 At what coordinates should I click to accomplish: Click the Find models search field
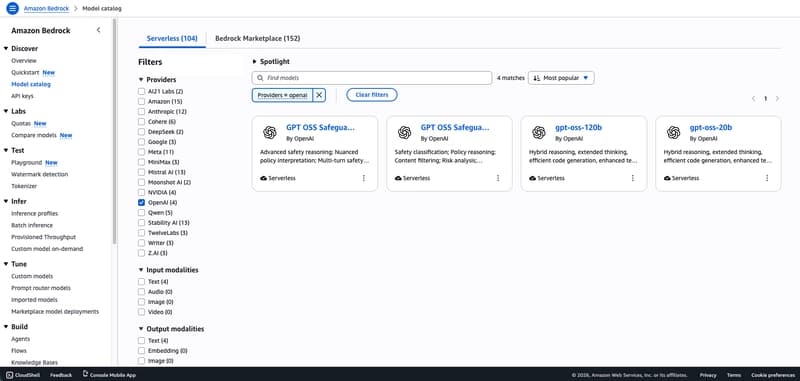[x=372, y=78]
